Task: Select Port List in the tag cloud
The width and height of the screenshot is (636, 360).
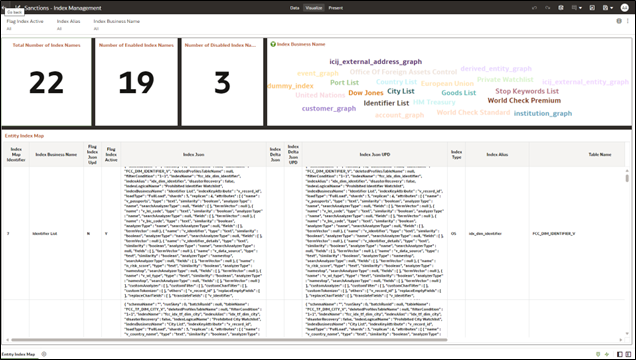Action: 344,82
